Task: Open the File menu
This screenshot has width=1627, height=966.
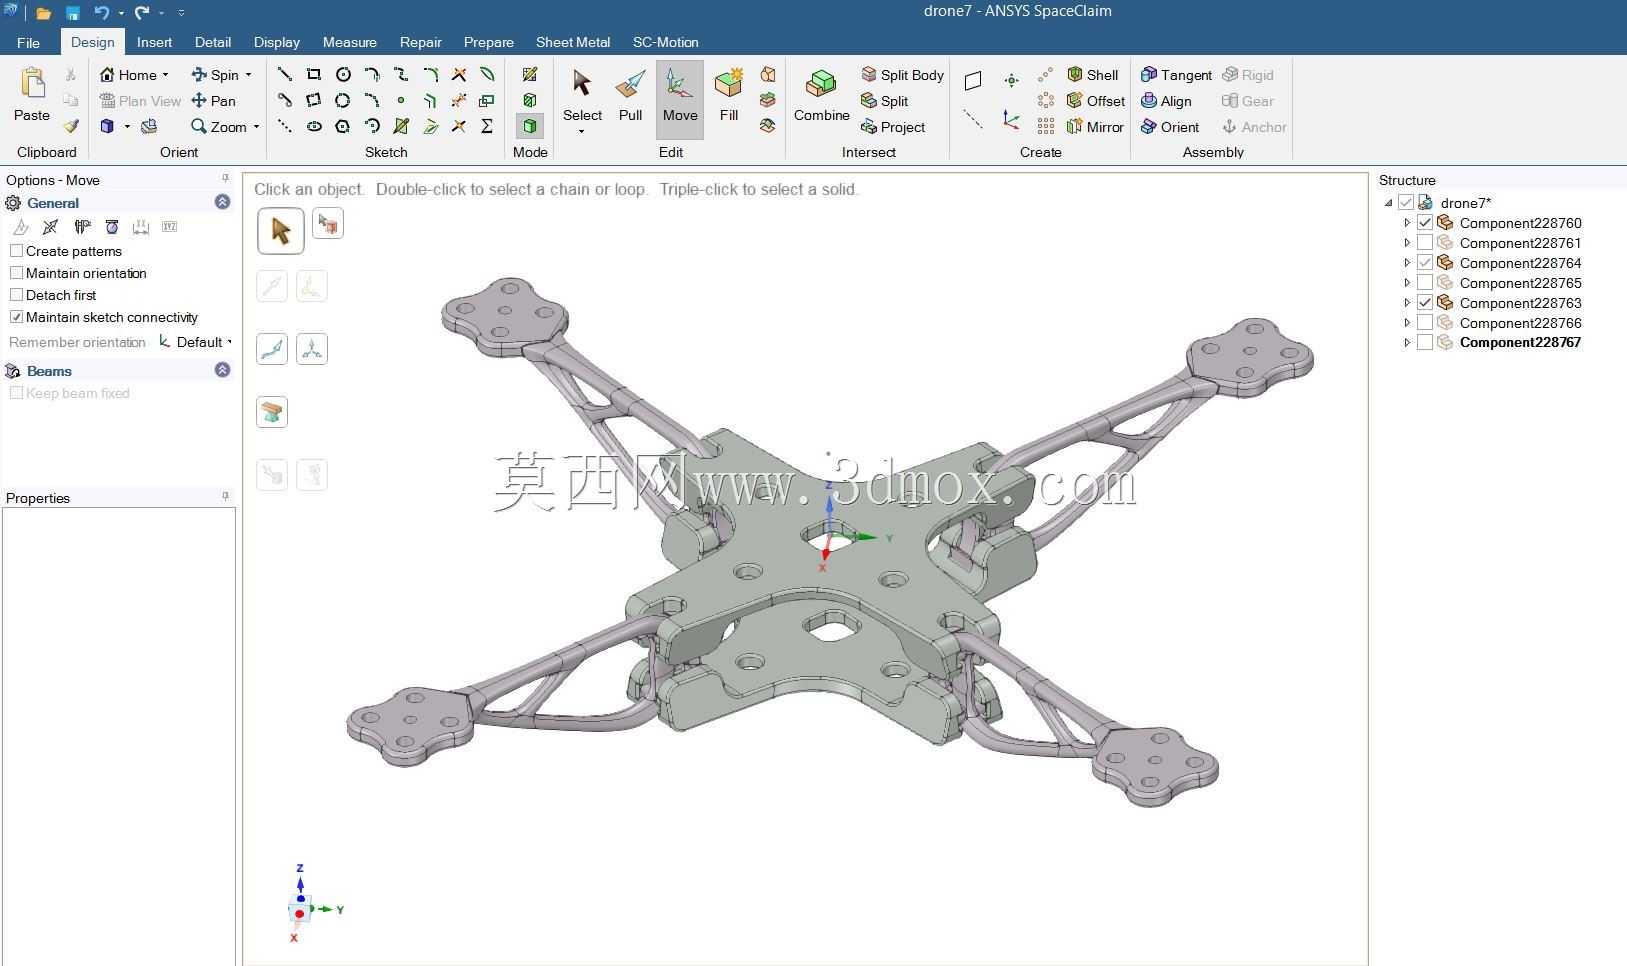Action: point(28,42)
